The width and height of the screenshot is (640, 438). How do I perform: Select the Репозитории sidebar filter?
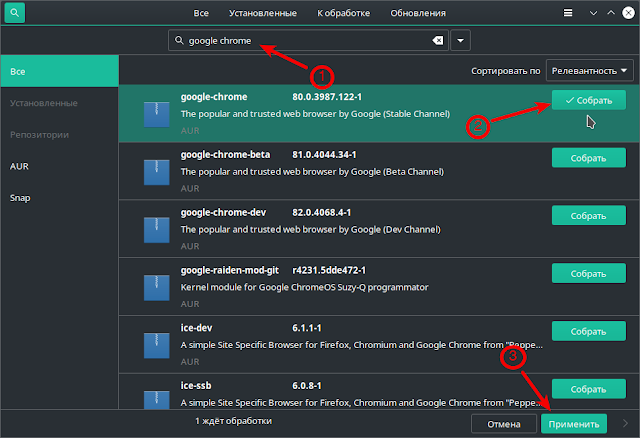tap(60, 134)
